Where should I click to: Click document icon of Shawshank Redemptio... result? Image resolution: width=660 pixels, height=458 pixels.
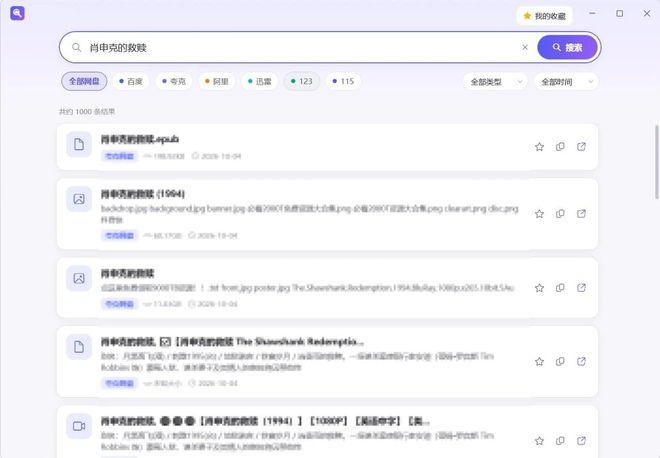79,347
